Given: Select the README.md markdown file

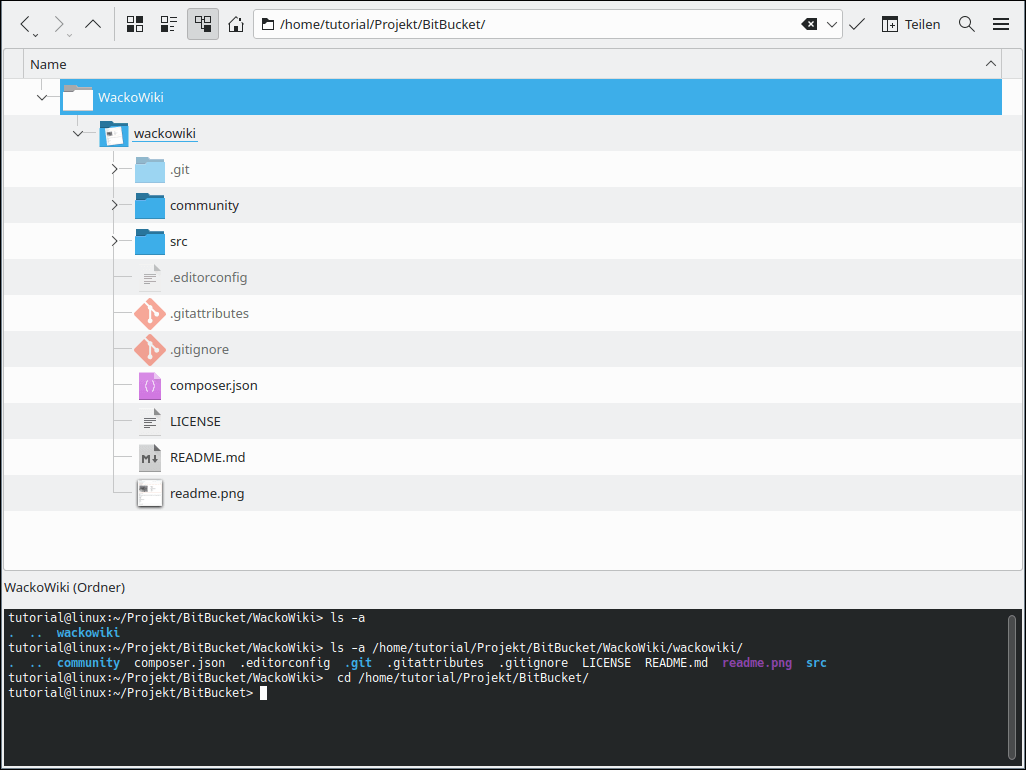Looking at the screenshot, I should 207,458.
